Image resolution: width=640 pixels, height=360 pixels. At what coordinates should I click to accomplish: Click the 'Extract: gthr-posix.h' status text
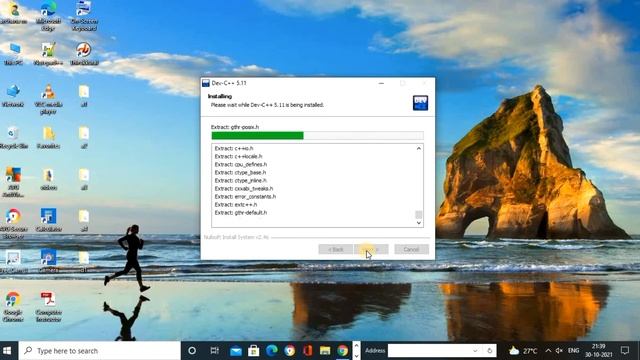(235, 127)
